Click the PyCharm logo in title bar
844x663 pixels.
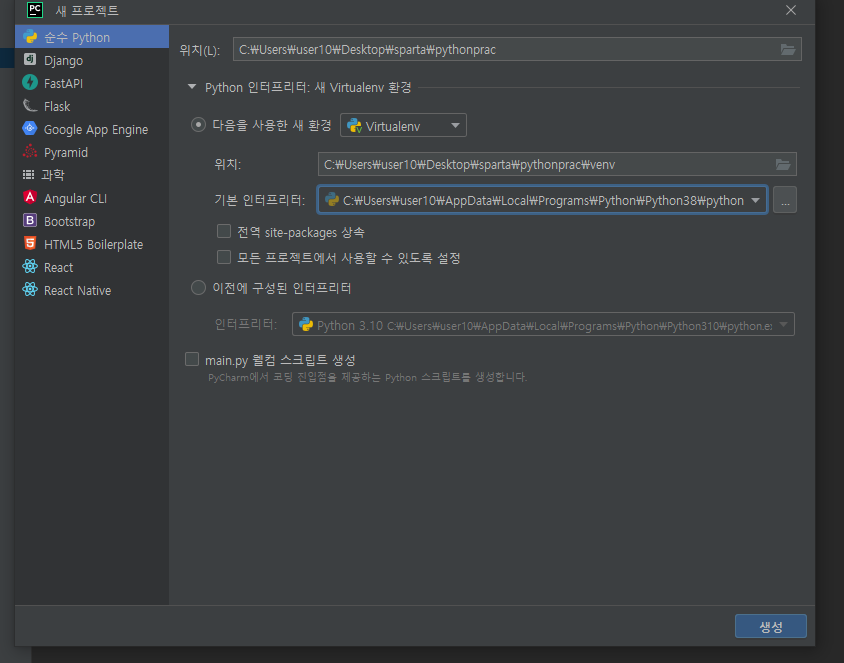click(35, 10)
